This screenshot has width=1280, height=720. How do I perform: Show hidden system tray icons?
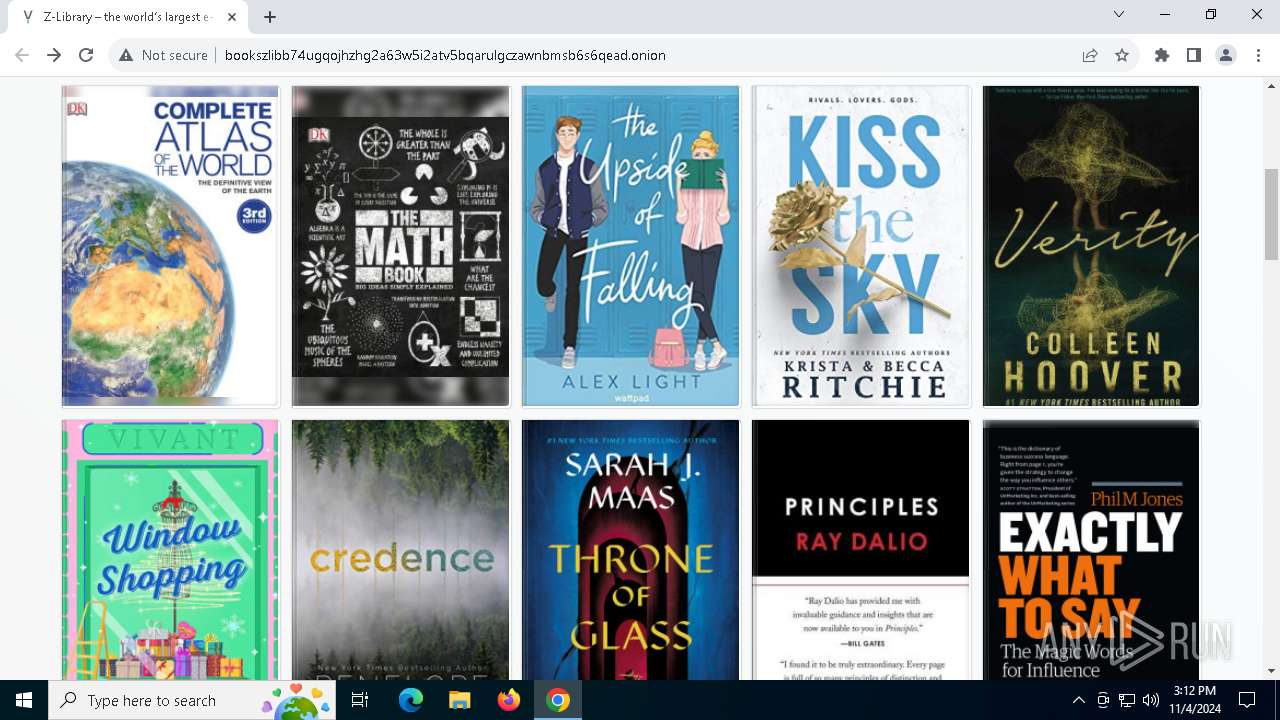coord(1078,700)
